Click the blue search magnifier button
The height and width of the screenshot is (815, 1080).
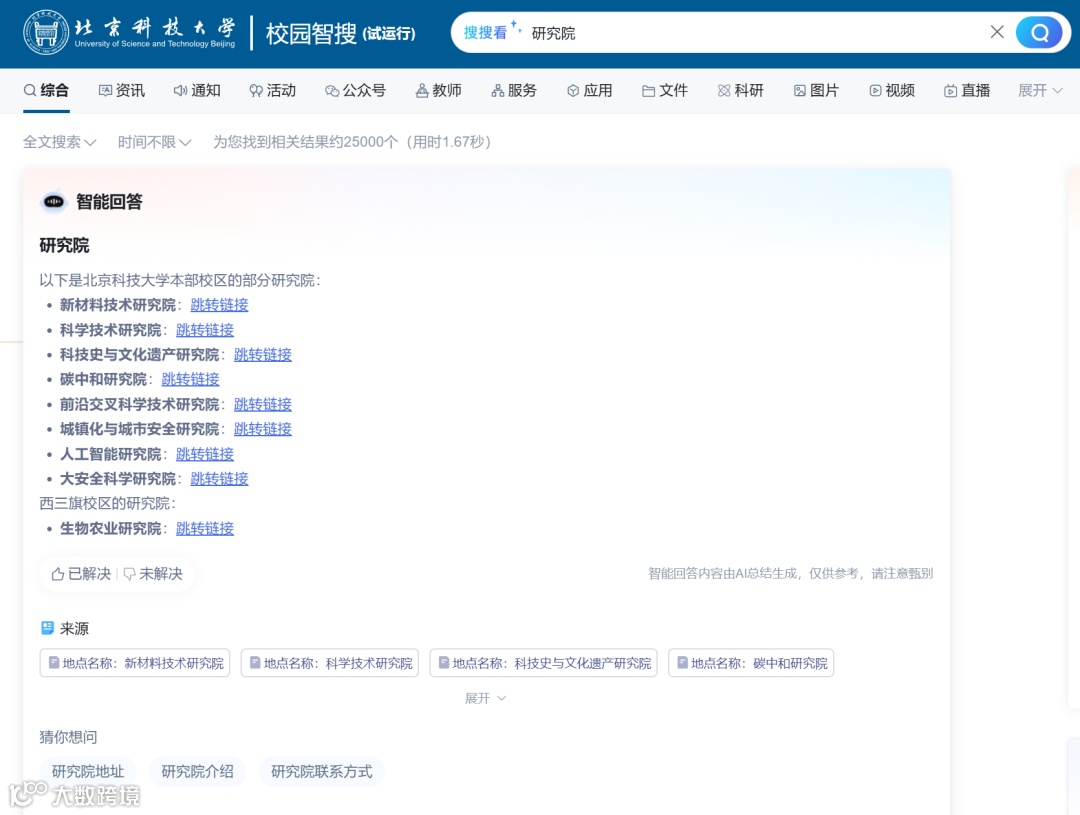pos(1039,32)
